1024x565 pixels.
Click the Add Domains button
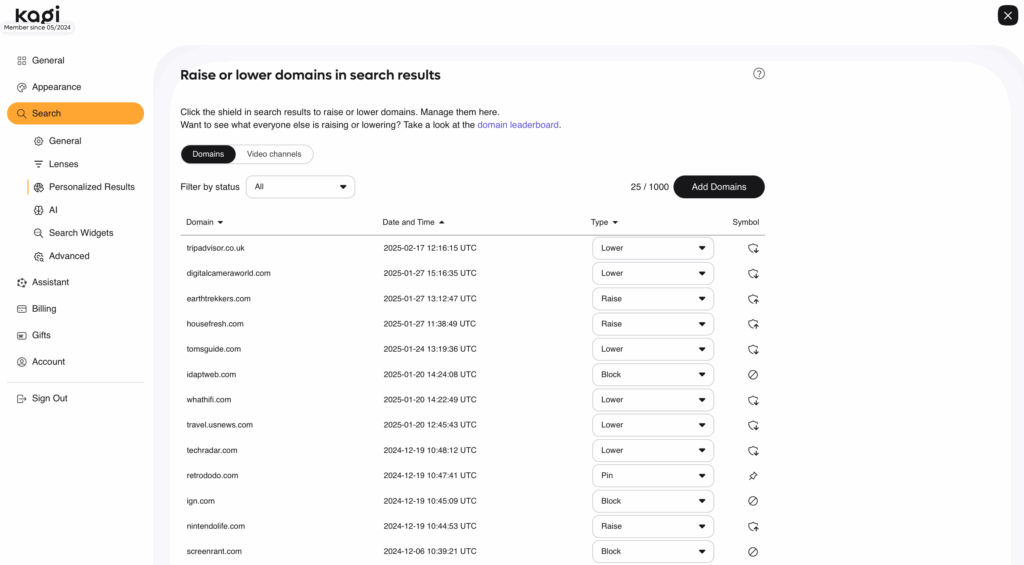(x=718, y=187)
